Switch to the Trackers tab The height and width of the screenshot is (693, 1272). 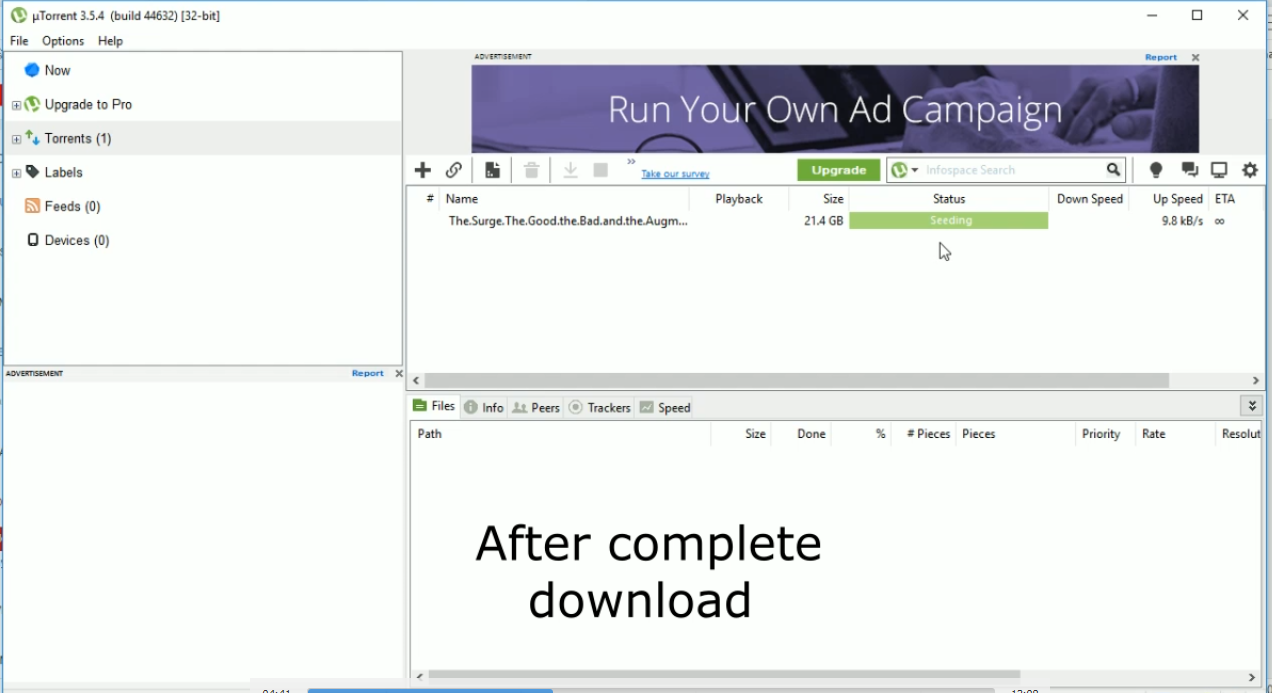pyautogui.click(x=600, y=407)
